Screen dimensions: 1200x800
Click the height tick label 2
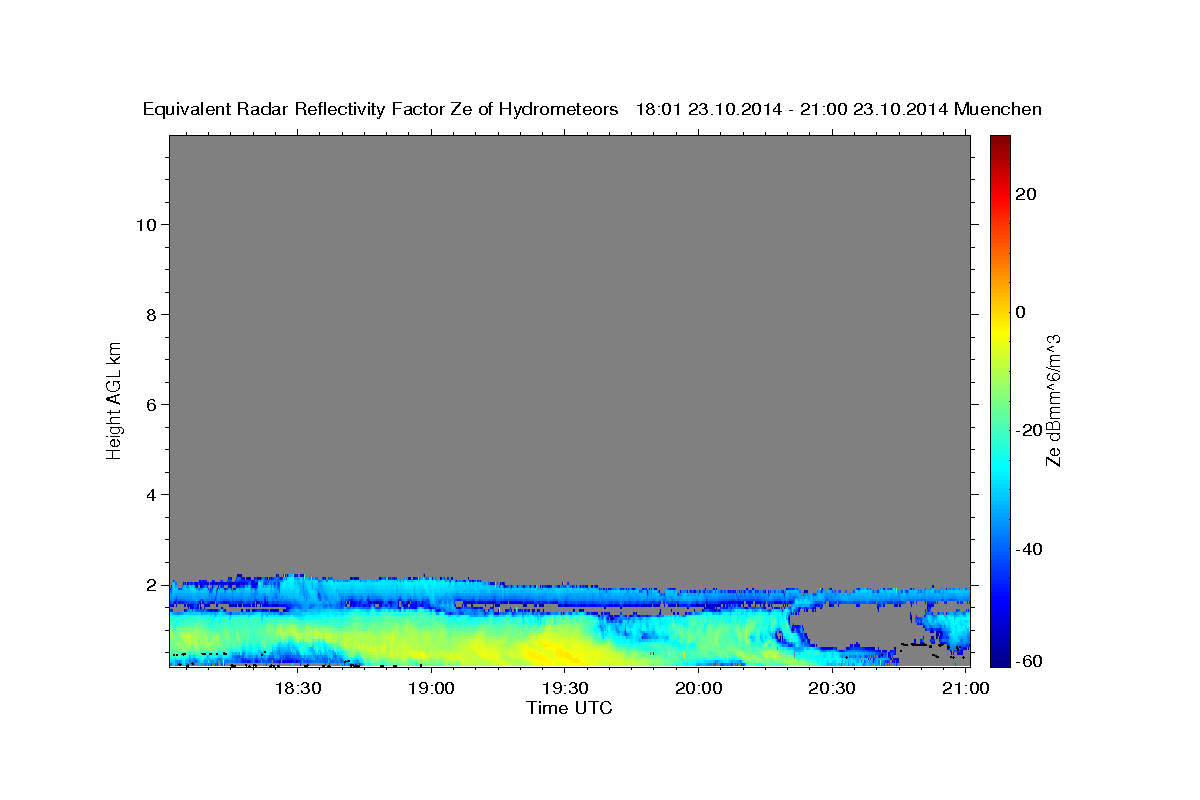(151, 585)
